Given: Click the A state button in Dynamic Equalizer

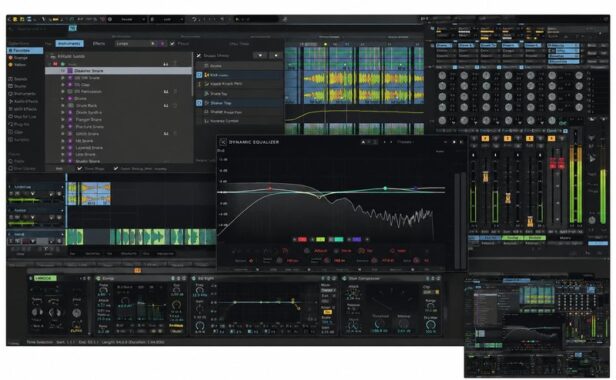Looking at the screenshot, I should (x=363, y=142).
